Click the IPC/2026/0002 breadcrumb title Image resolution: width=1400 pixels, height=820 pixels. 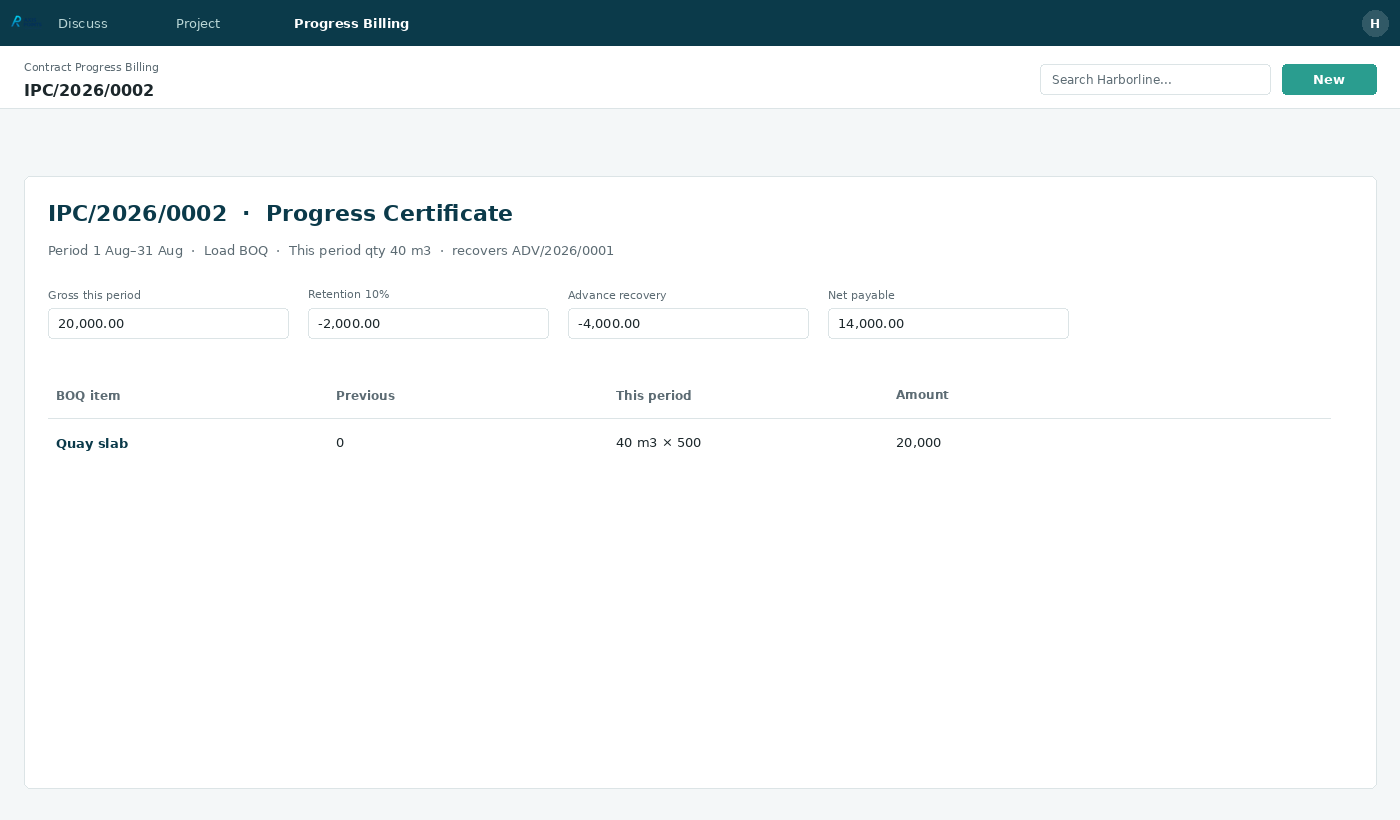(89, 90)
